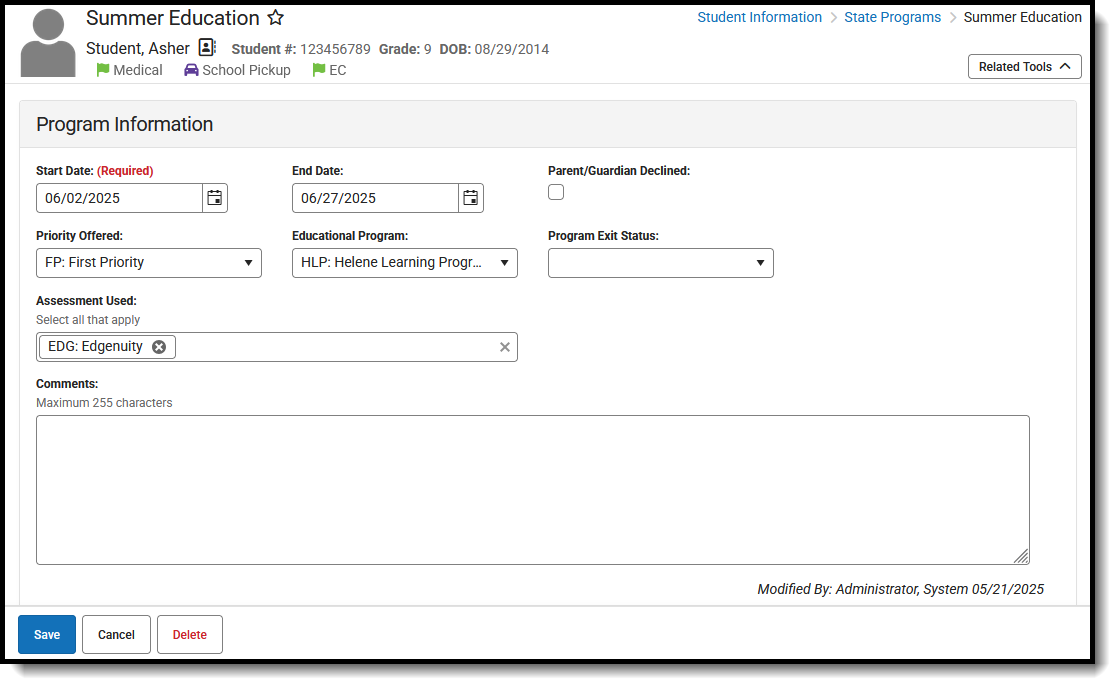Open End Date calendar picker
Screen dimensions: 1120x689
pyautogui.click(x=471, y=198)
